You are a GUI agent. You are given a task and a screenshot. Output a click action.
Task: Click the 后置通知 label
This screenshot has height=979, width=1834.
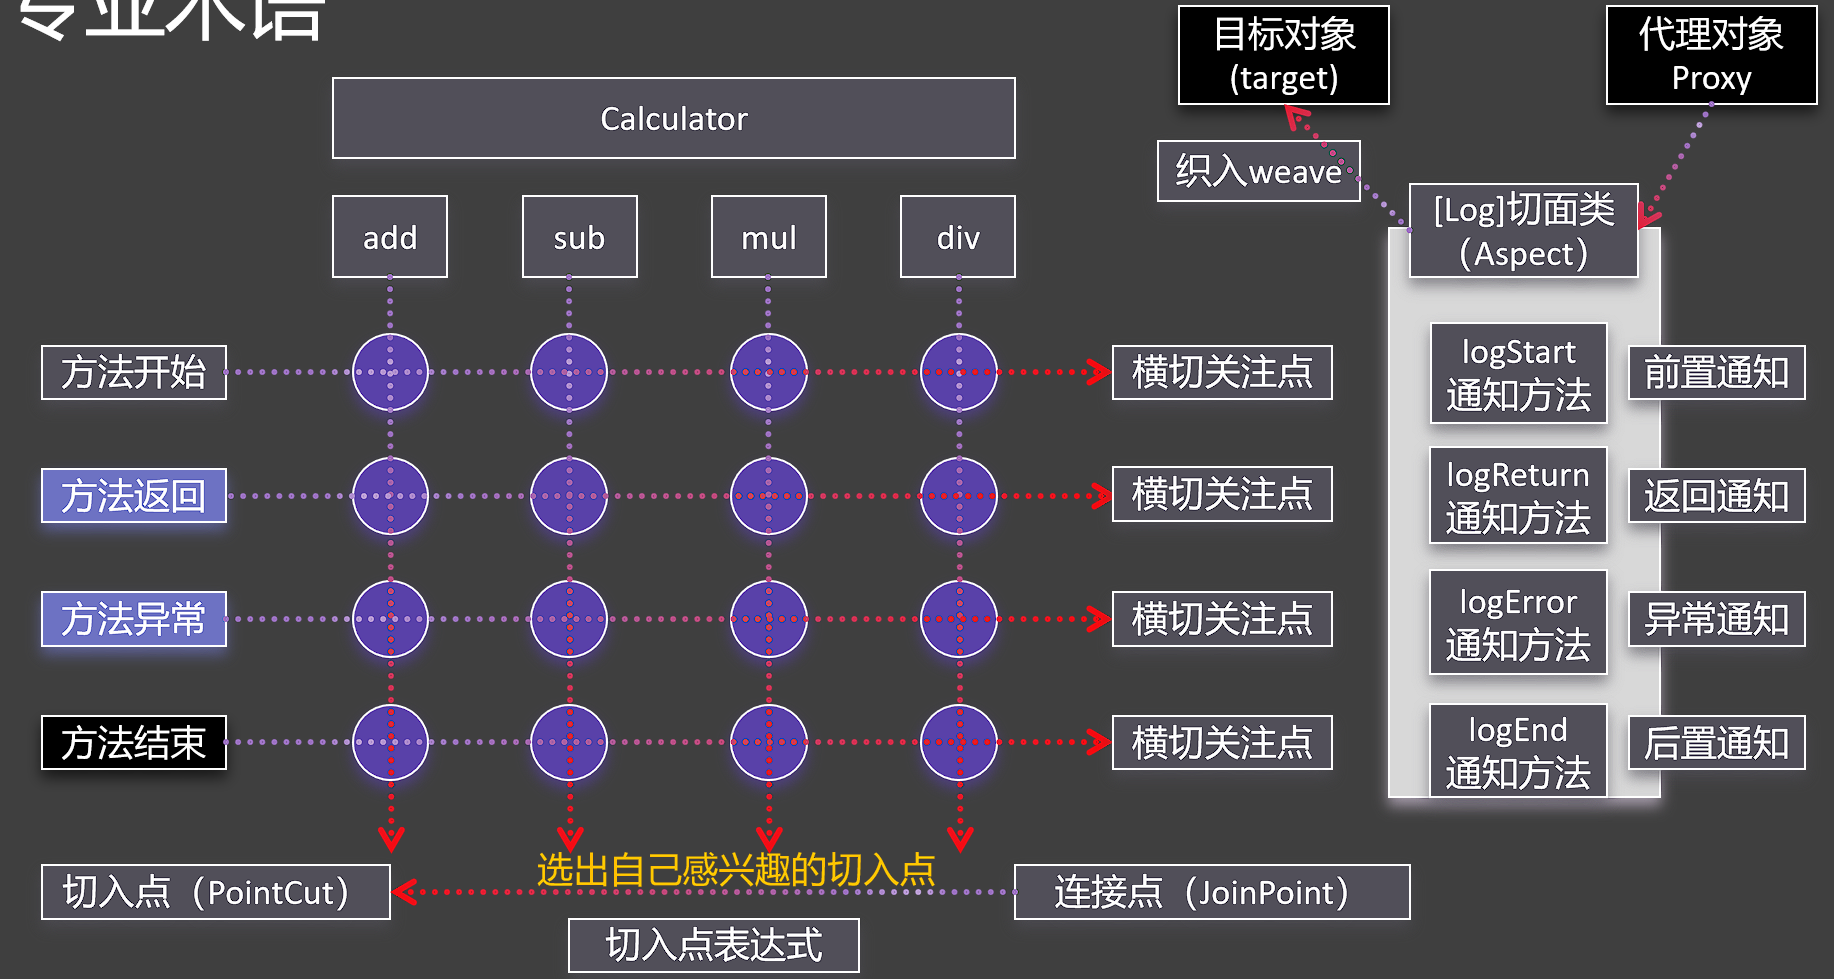click(1717, 742)
